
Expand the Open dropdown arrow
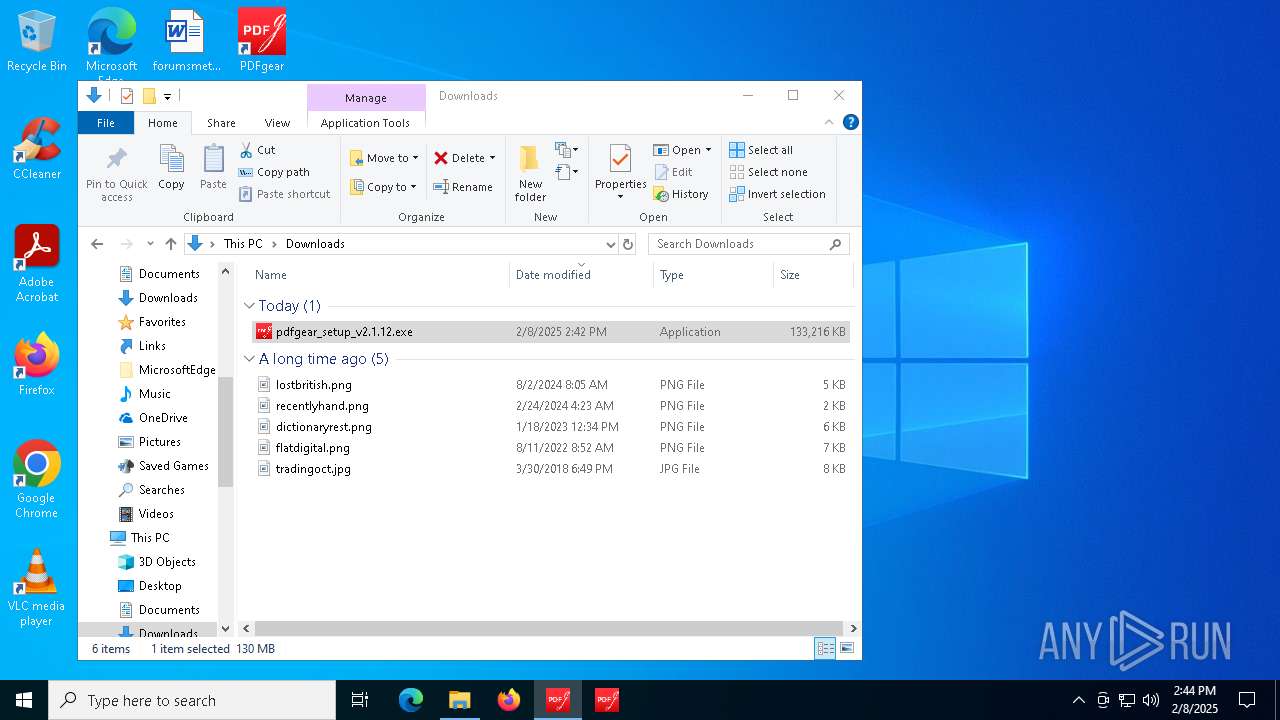point(708,150)
